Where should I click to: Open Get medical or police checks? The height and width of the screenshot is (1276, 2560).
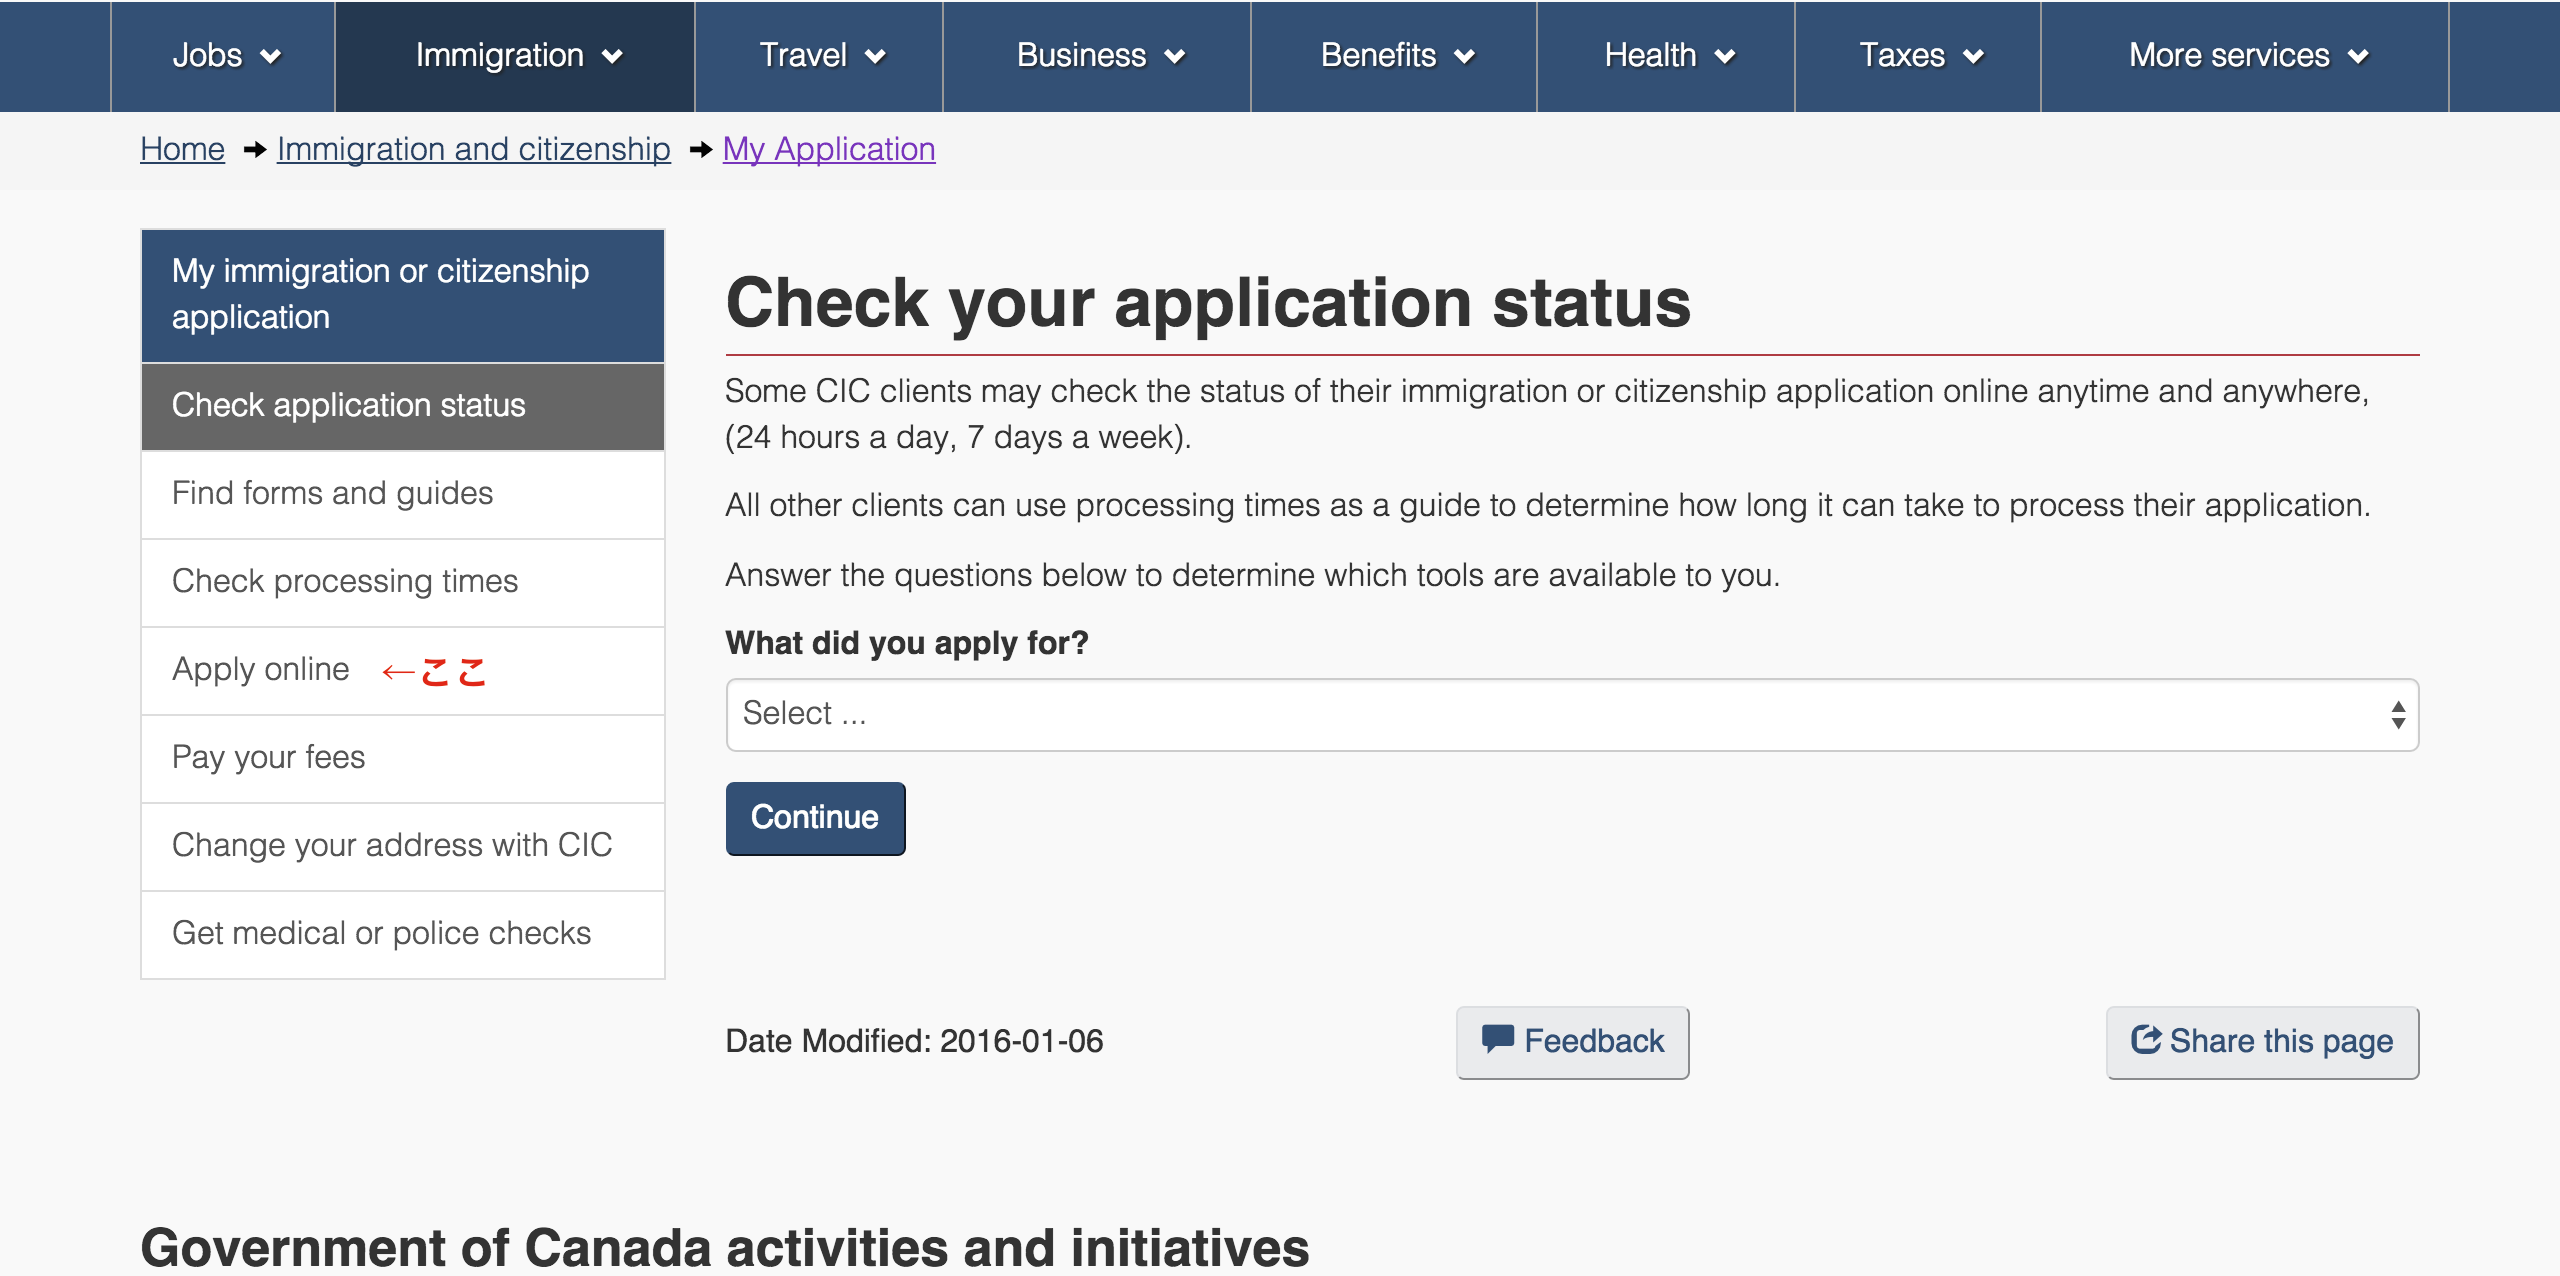coord(403,934)
